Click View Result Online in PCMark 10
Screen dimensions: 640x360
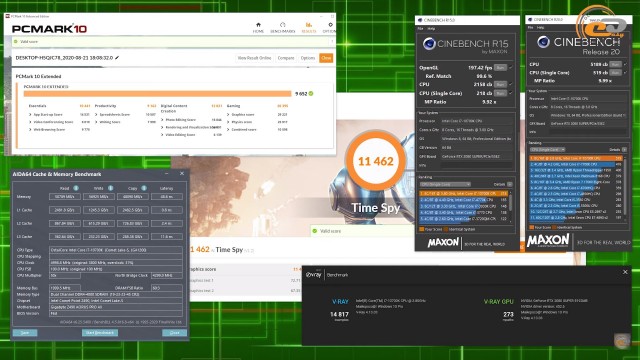tap(254, 58)
